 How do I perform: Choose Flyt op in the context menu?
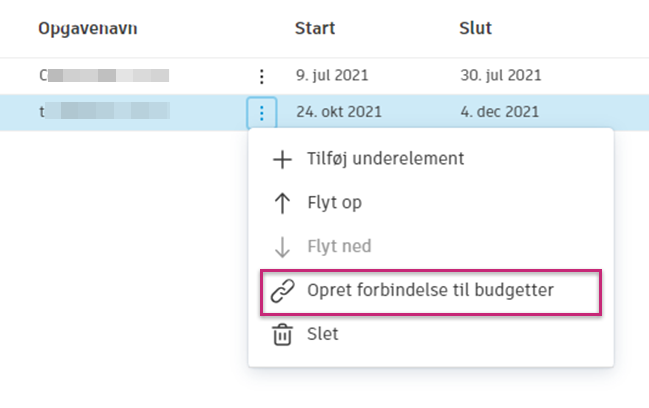335,203
